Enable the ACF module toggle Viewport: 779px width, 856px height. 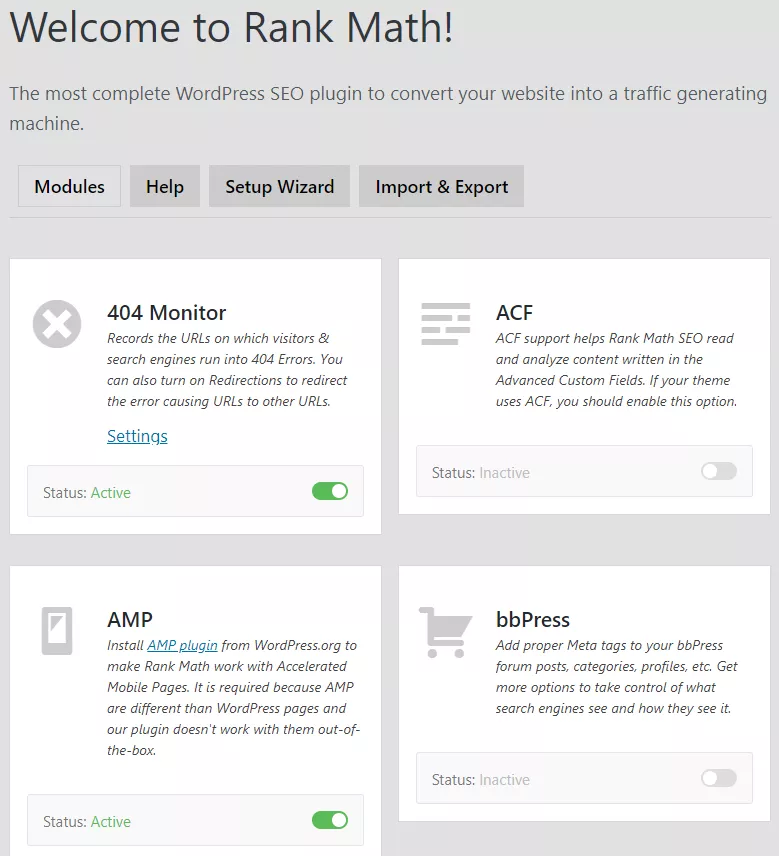click(x=719, y=471)
